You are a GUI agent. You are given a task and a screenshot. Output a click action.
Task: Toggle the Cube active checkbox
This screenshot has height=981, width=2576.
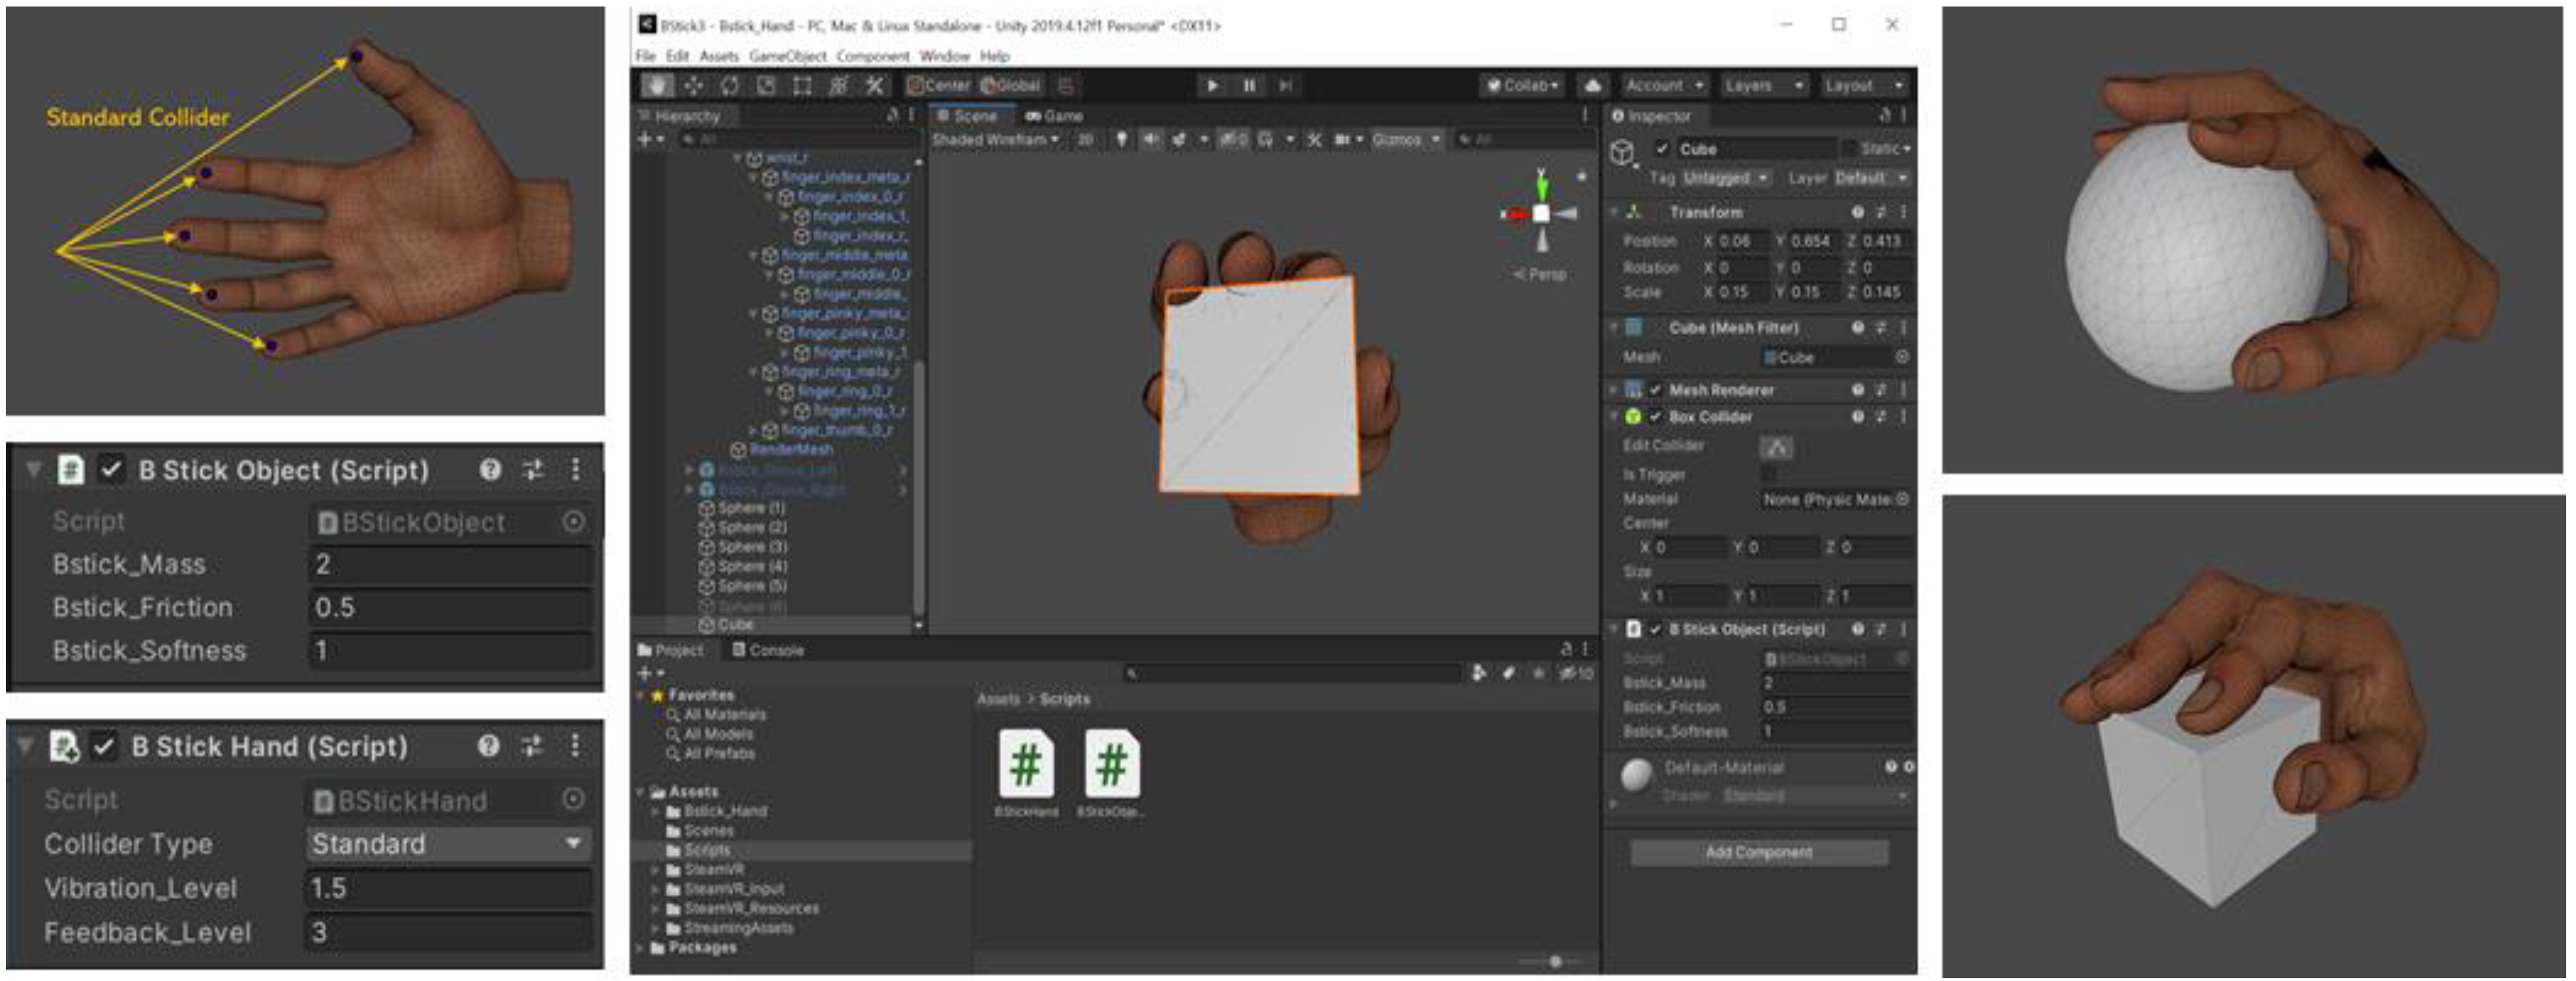point(1661,149)
